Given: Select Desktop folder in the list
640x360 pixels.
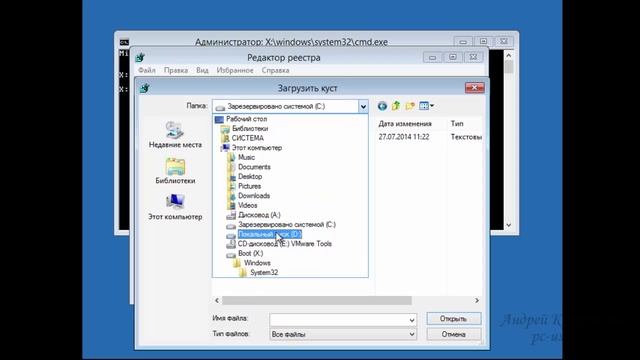Looking at the screenshot, I should (250, 176).
